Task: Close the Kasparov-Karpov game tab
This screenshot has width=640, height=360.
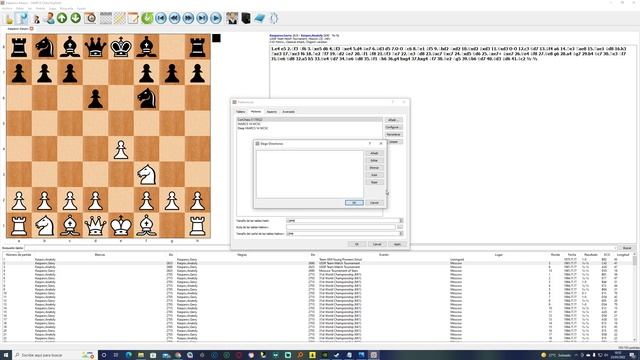Action: (x=31, y=29)
